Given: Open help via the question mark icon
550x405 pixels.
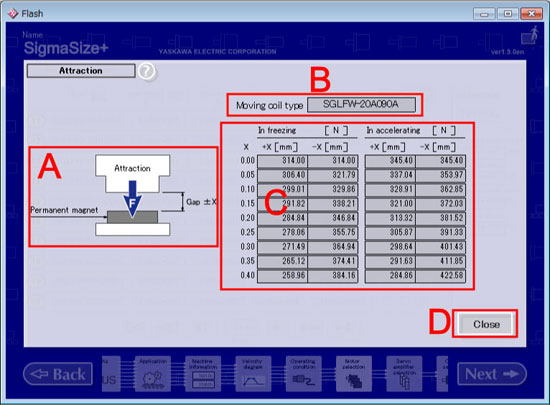Looking at the screenshot, I should coord(147,71).
